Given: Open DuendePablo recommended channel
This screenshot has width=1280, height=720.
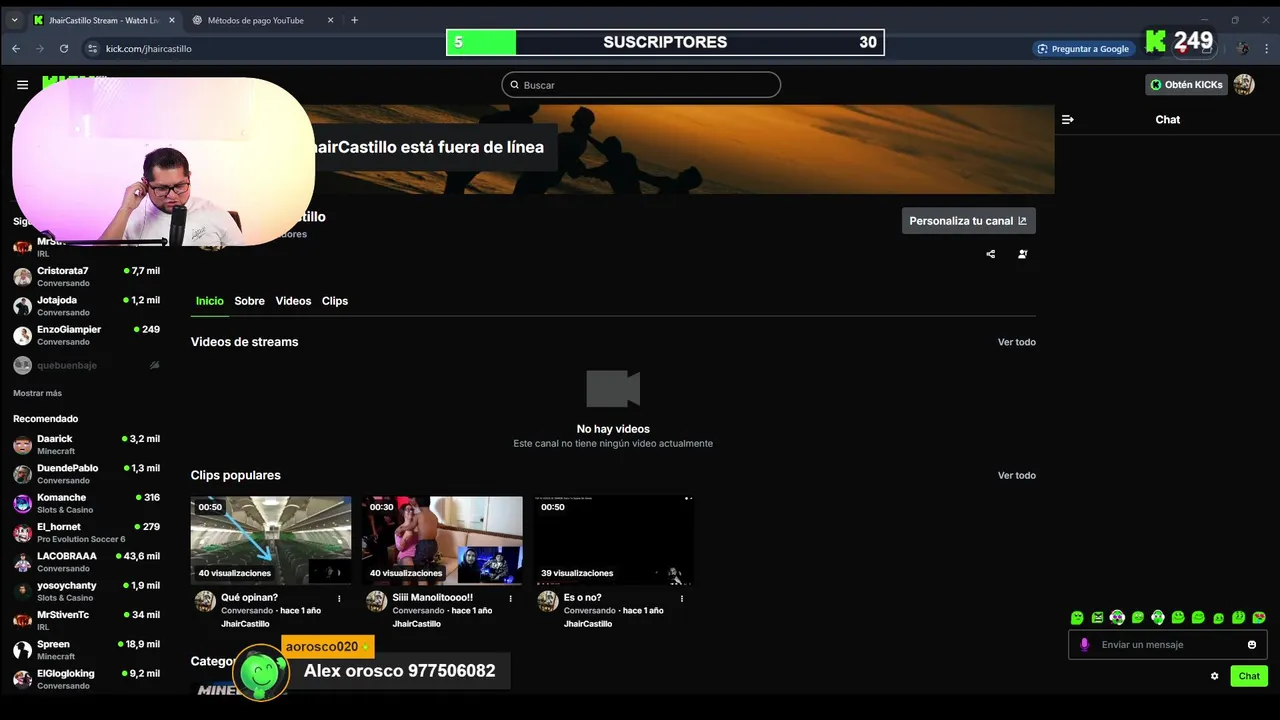Looking at the screenshot, I should click(87, 474).
